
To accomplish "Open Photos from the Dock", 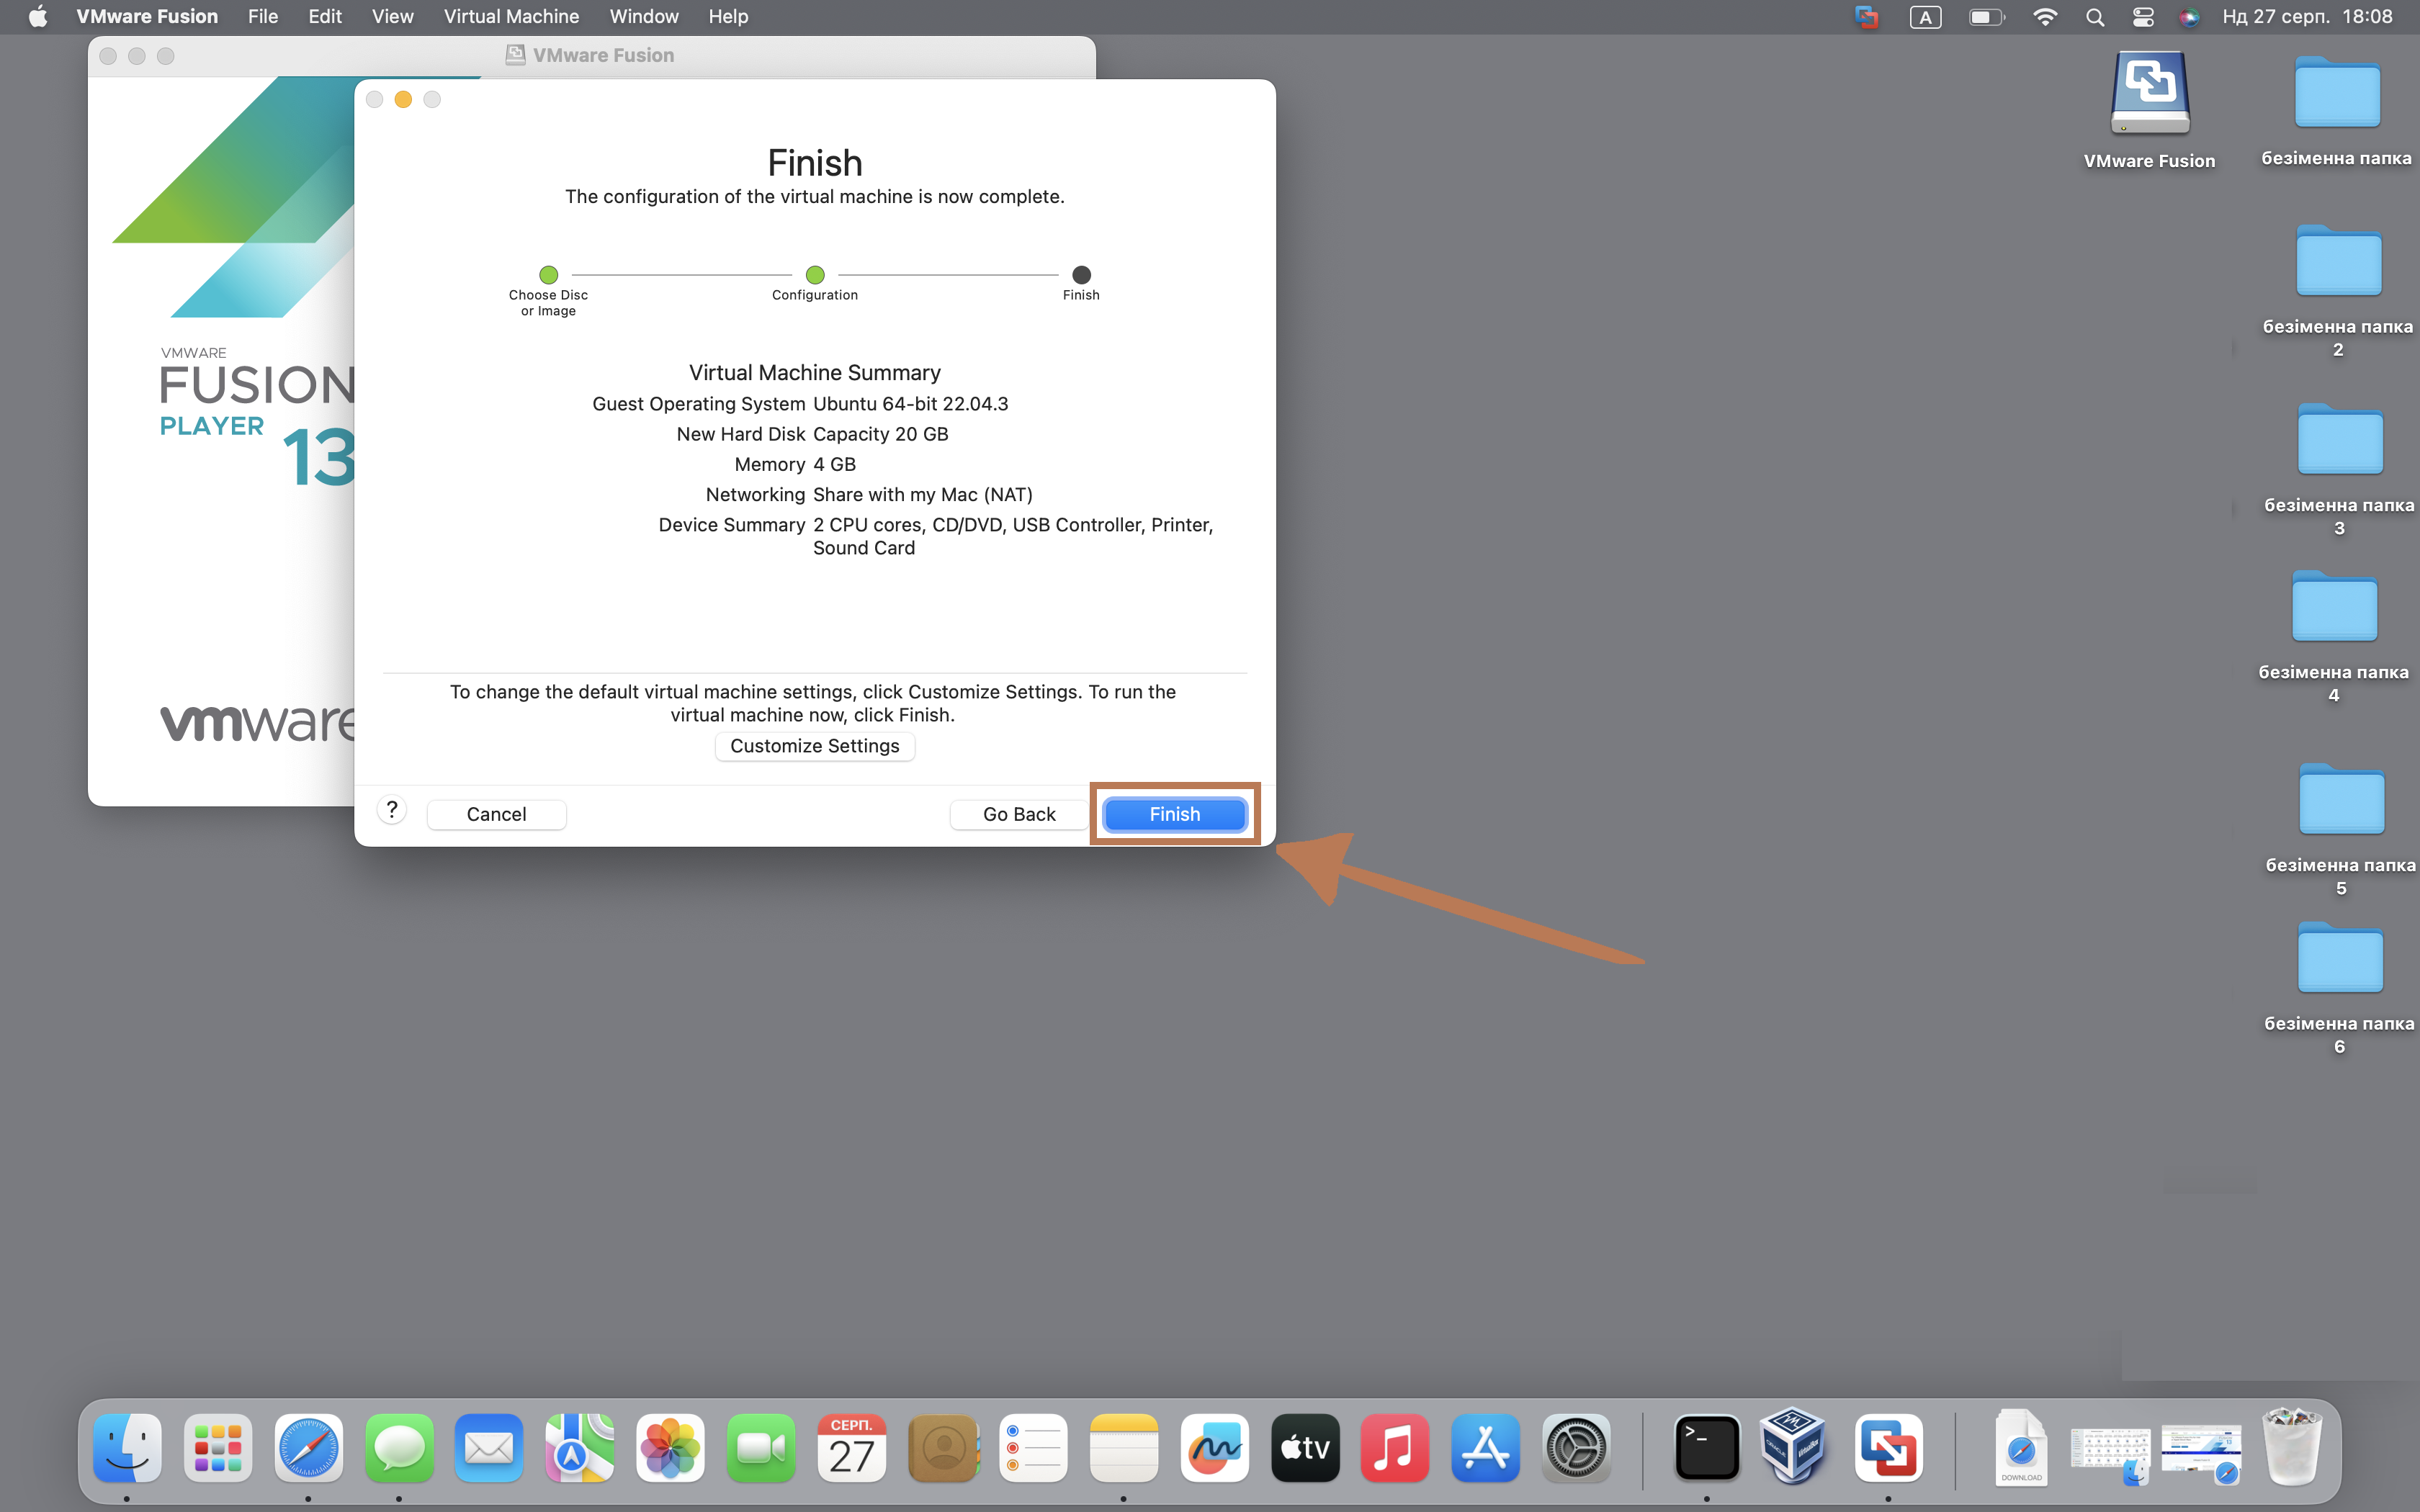I will (670, 1447).
